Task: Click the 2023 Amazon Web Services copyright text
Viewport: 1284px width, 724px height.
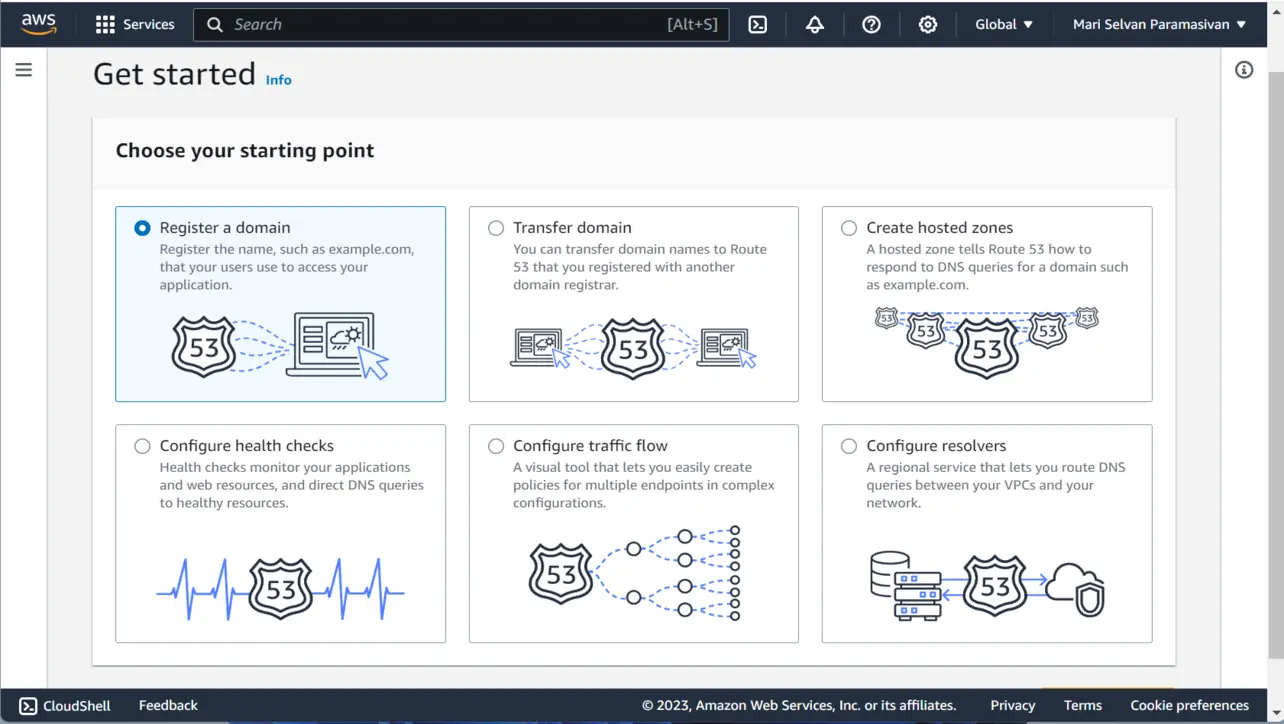Action: tap(799, 705)
